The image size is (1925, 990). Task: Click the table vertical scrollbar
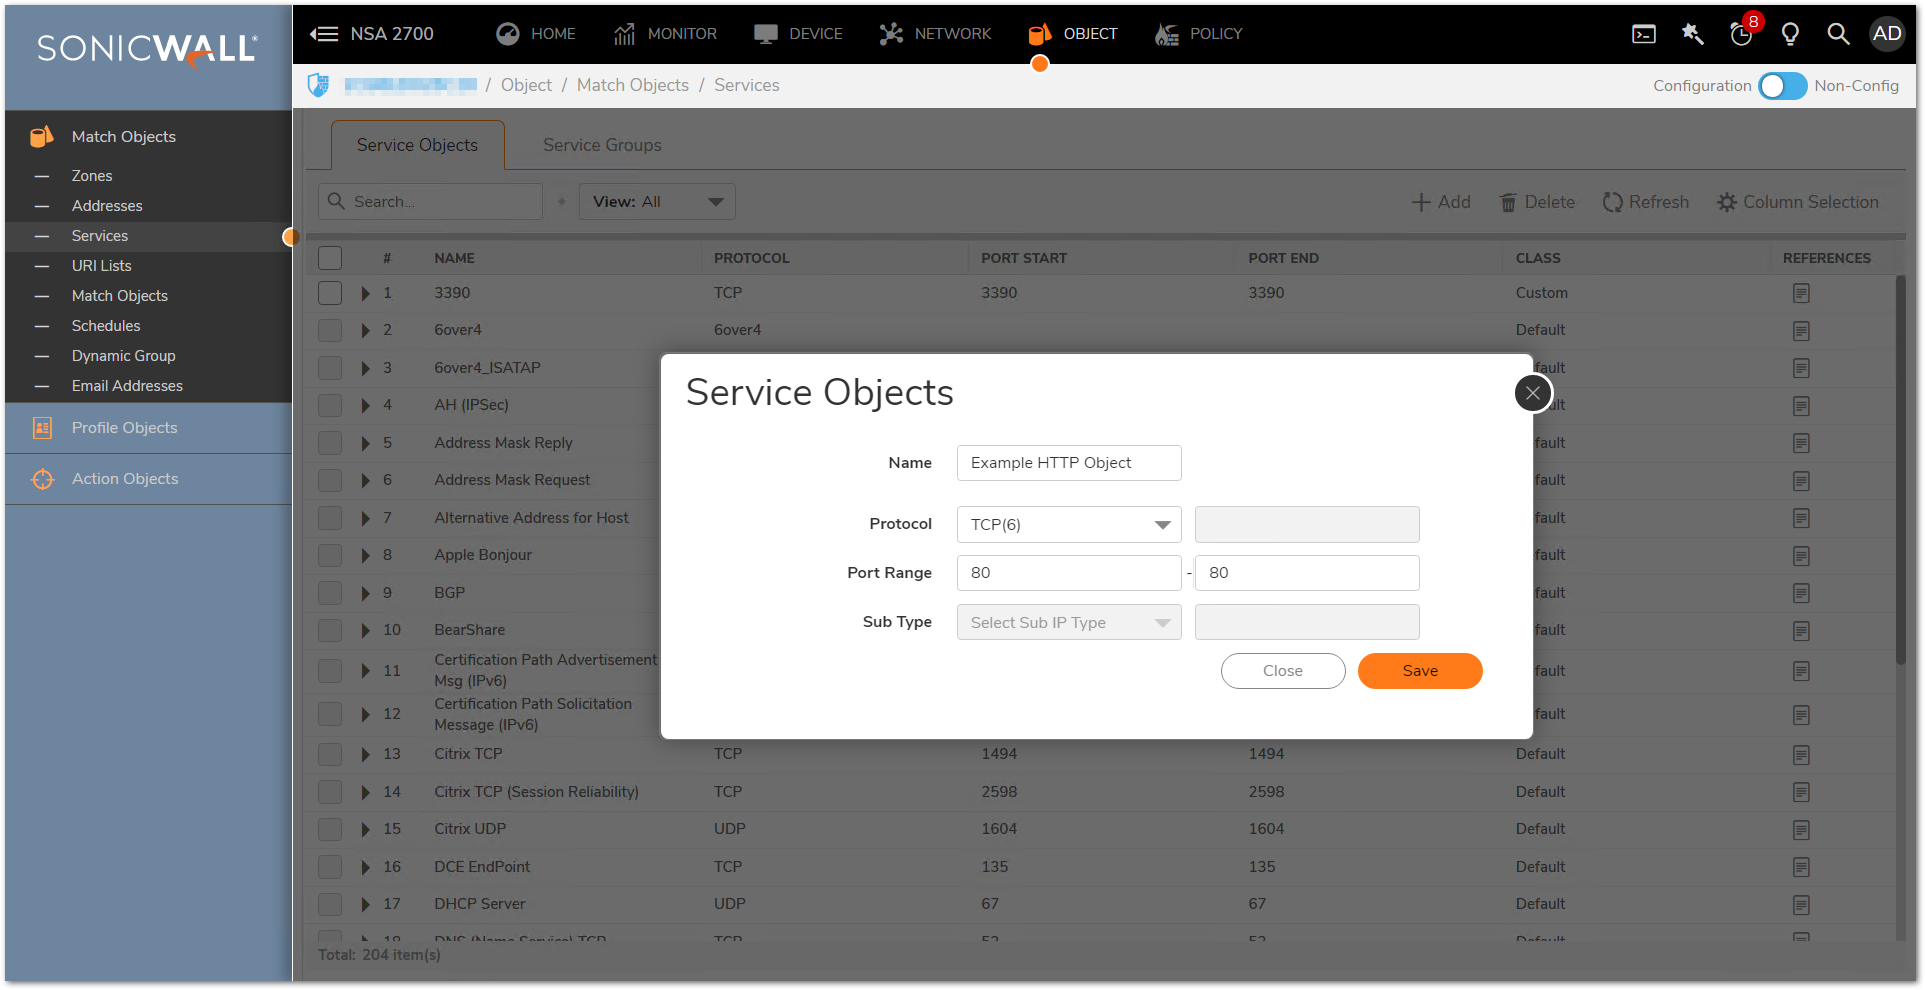coord(1900,470)
